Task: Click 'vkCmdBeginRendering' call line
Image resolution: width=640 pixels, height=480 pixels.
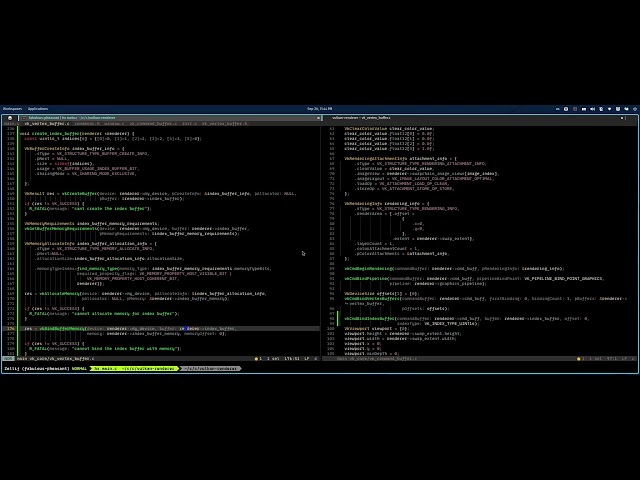Action: click(454, 269)
